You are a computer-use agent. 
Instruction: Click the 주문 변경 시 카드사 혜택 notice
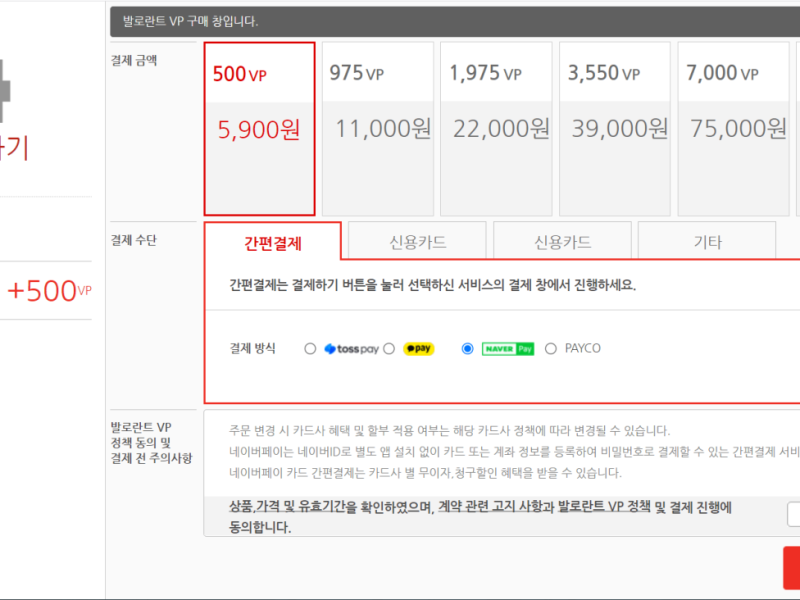click(x=449, y=431)
